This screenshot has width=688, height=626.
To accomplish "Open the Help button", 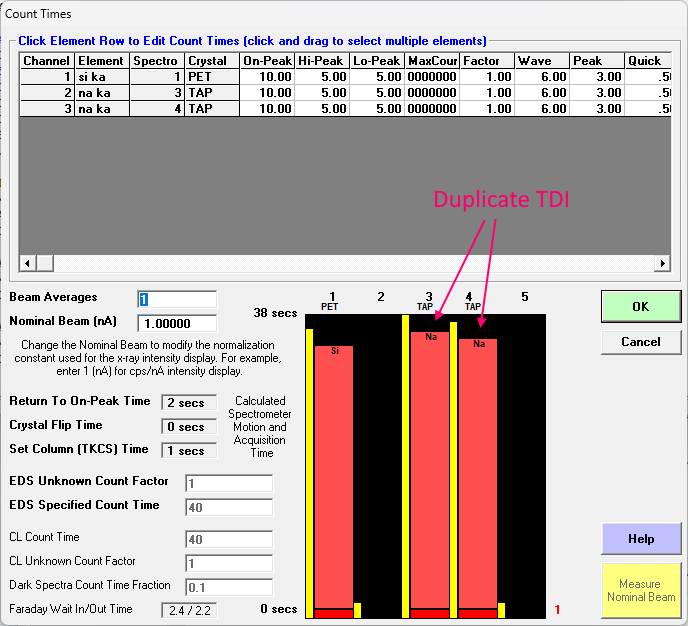I will click(x=640, y=539).
